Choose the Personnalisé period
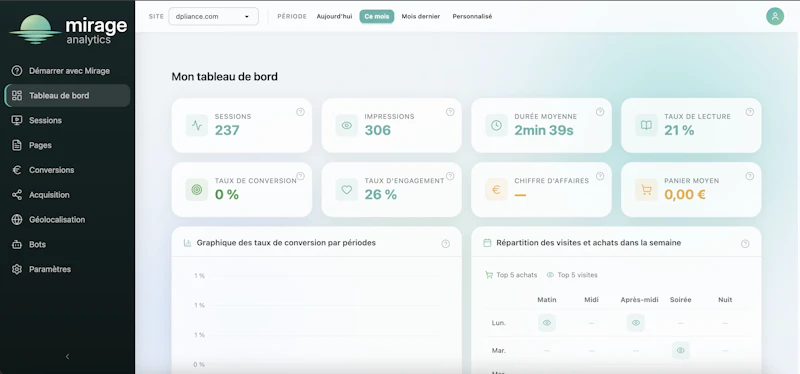 click(472, 16)
